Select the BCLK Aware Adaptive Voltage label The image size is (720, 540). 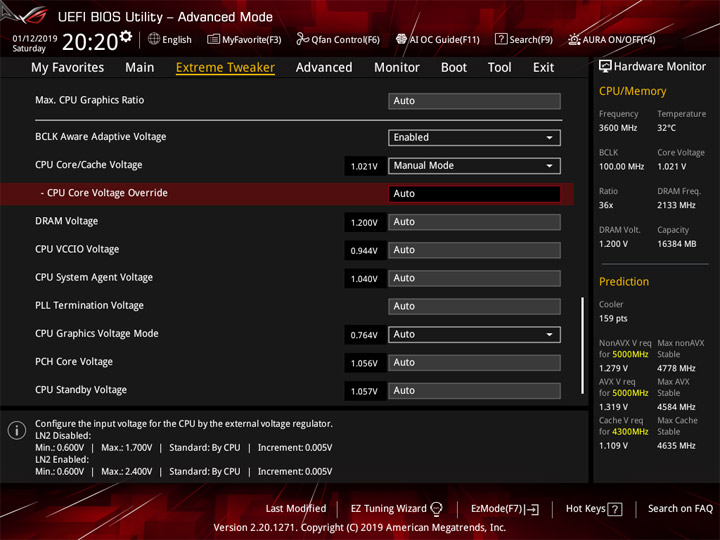coord(101,137)
